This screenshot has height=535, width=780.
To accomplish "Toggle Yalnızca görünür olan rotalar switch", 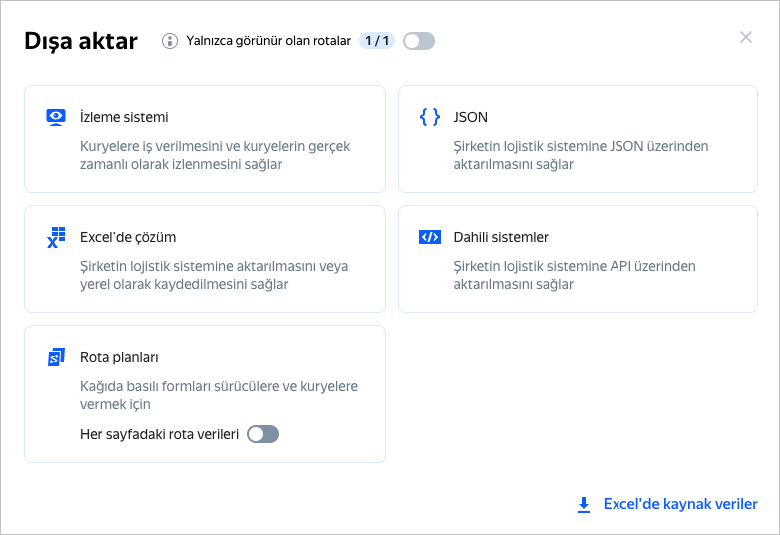I will 419,41.
